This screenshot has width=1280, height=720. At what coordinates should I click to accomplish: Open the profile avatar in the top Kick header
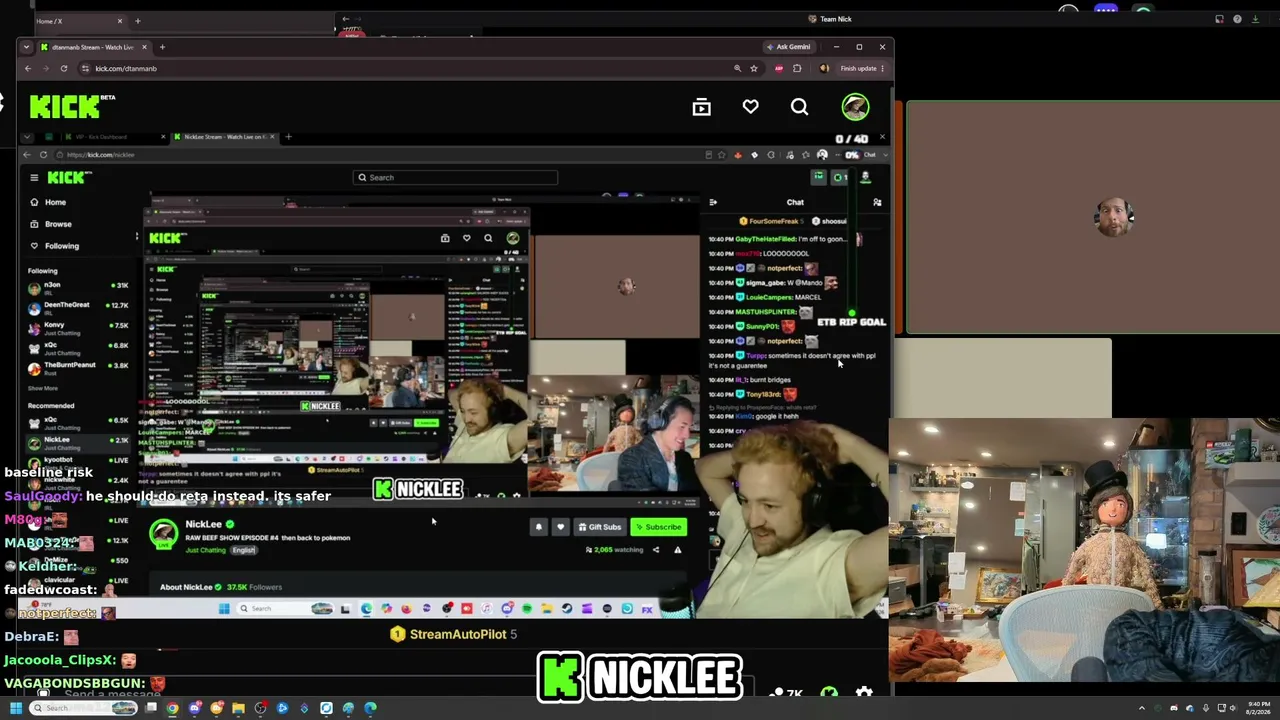[x=855, y=107]
